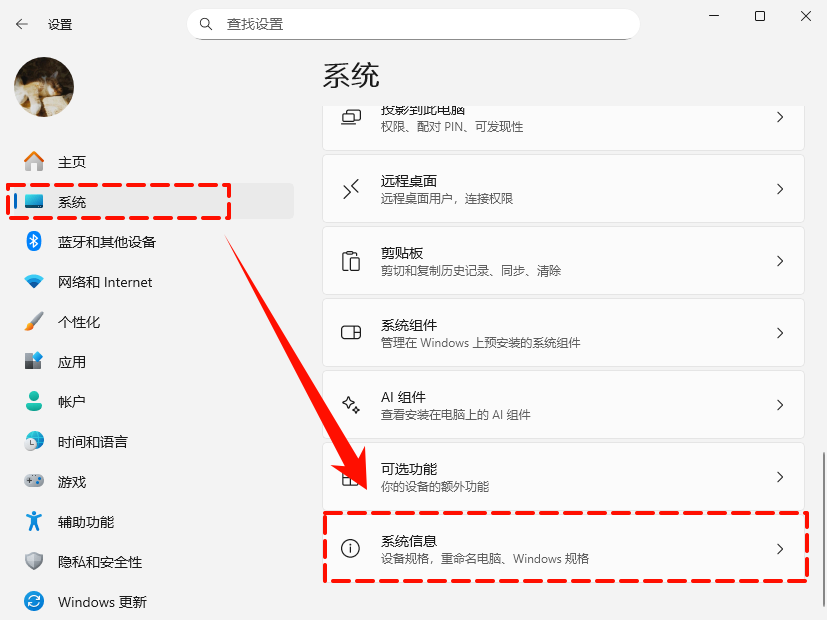Click the Bluetooth icon for 蓝牙和其他设备
Screen dimensions: 827x620
pos(34,241)
